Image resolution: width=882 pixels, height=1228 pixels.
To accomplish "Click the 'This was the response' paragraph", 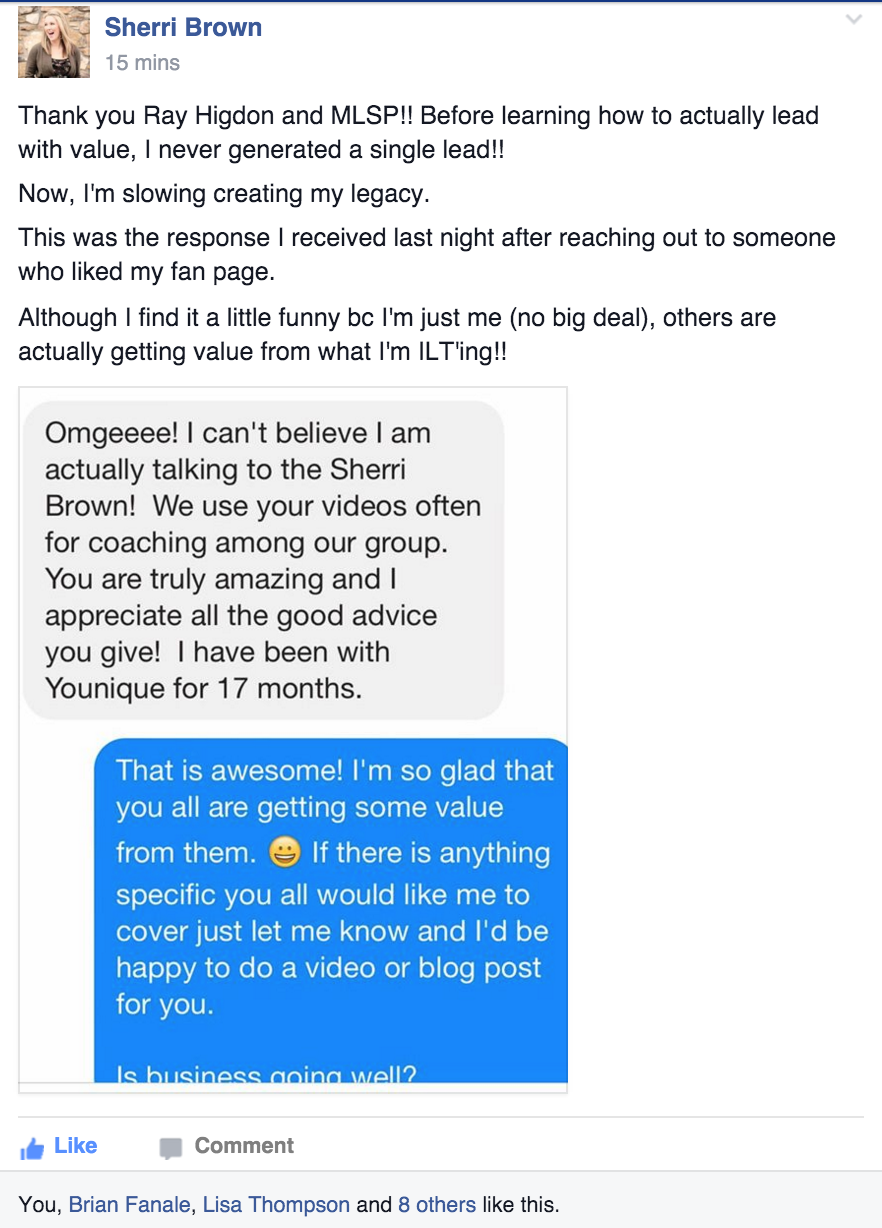I will 427,254.
